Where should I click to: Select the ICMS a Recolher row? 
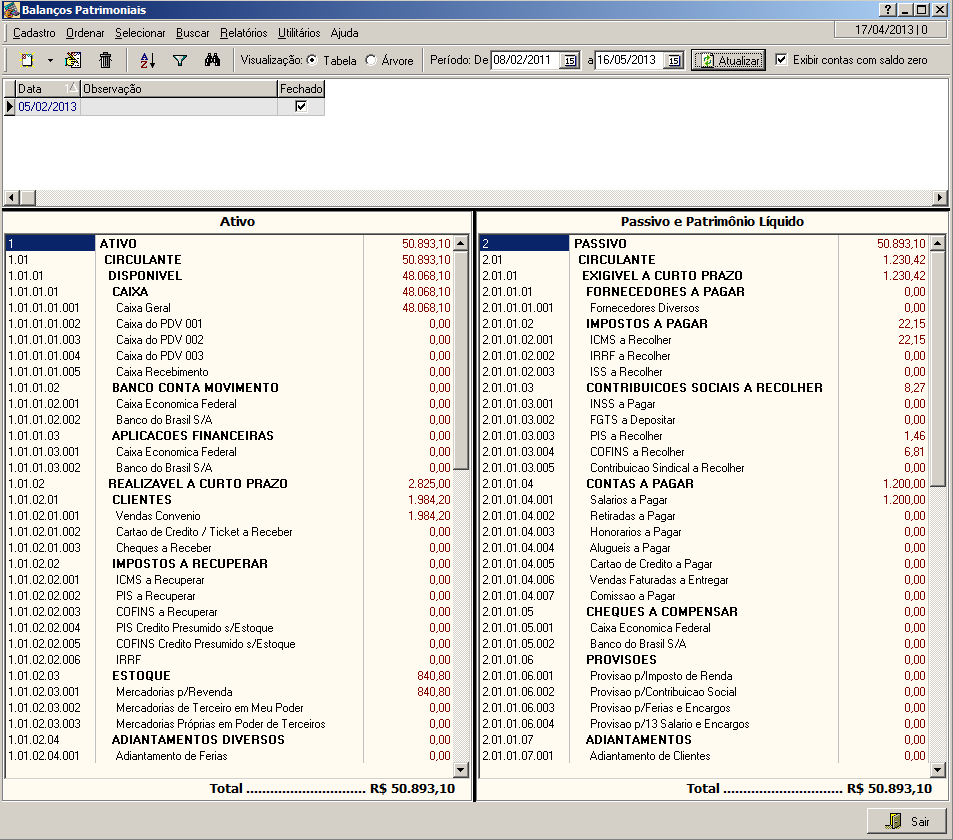tap(704, 340)
